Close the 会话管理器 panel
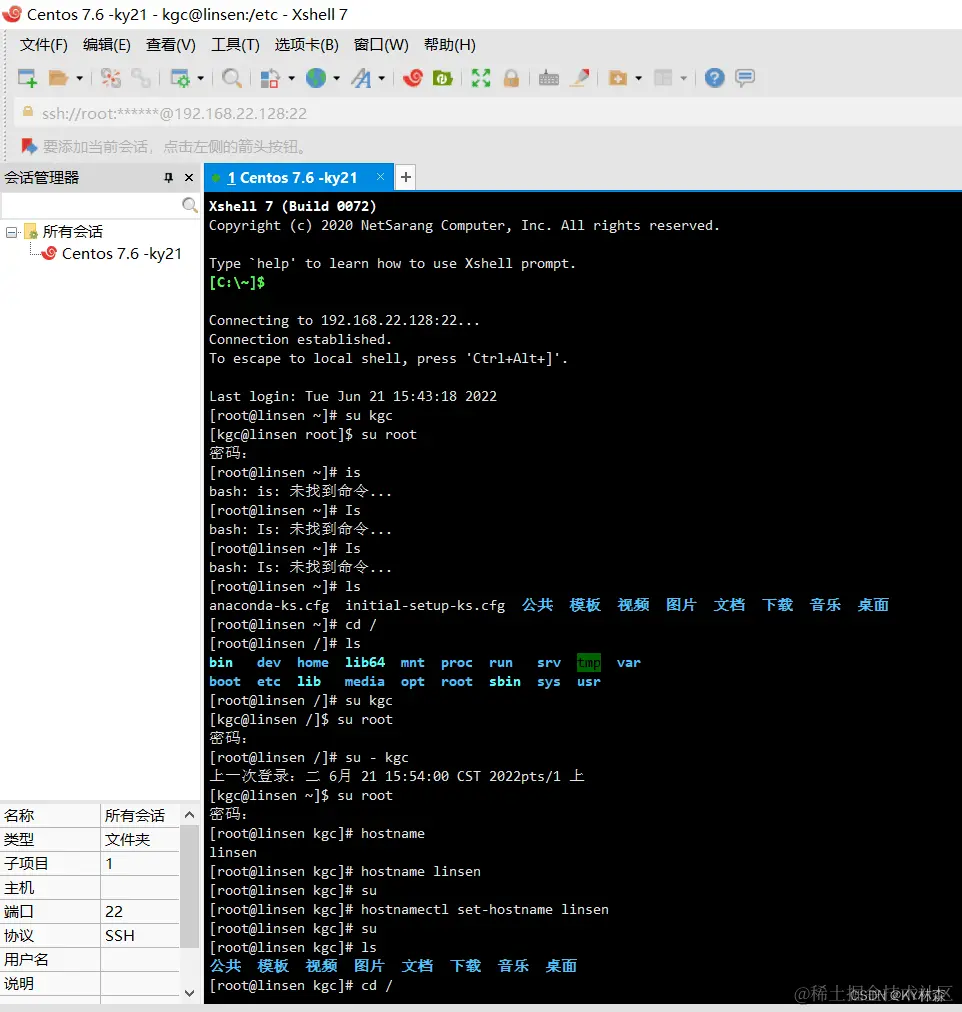 coord(188,177)
